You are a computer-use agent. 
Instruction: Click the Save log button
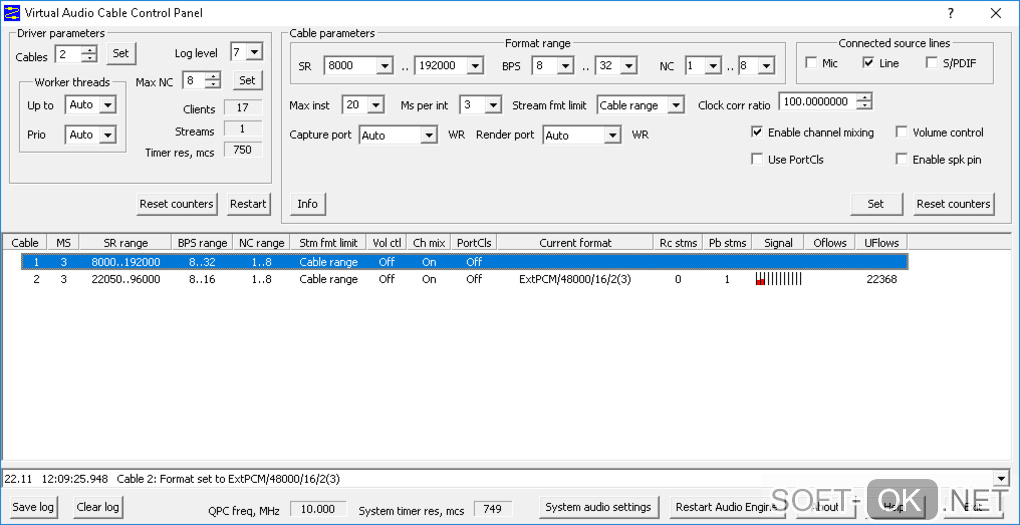(34, 507)
